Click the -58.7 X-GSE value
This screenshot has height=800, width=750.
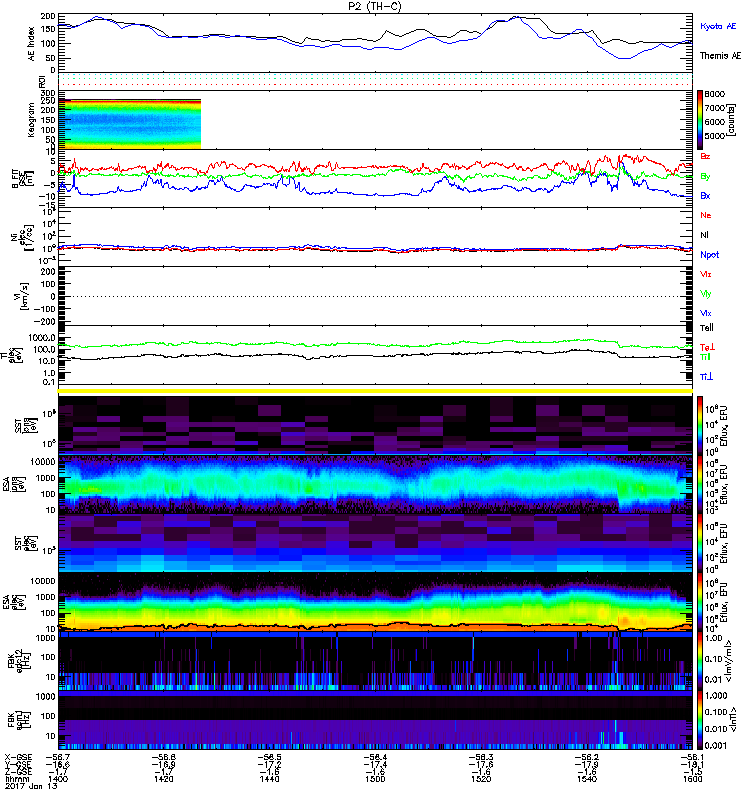click(58, 757)
